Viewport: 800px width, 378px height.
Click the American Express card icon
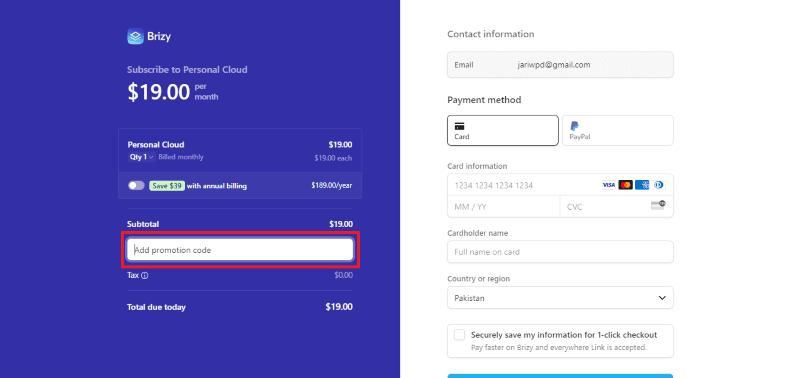[x=642, y=185]
